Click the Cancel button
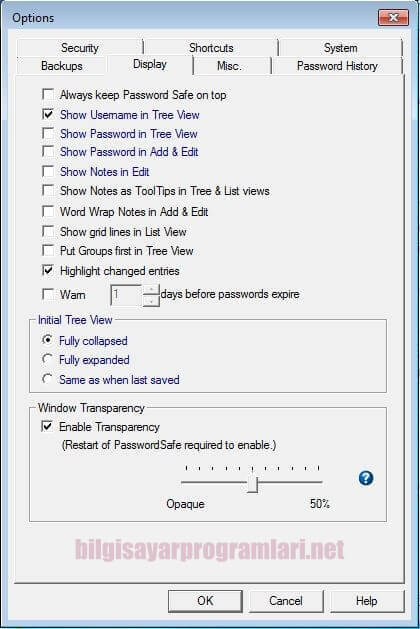This screenshot has width=420, height=629. click(x=286, y=601)
